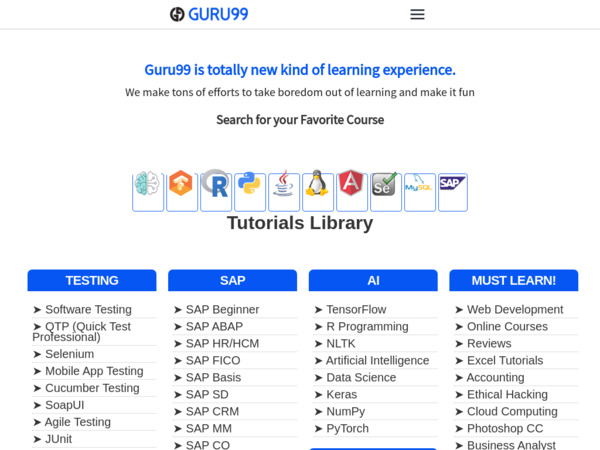Open Mobile App Testing tutorial
Image resolution: width=600 pixels, height=450 pixels.
pyautogui.click(x=94, y=371)
